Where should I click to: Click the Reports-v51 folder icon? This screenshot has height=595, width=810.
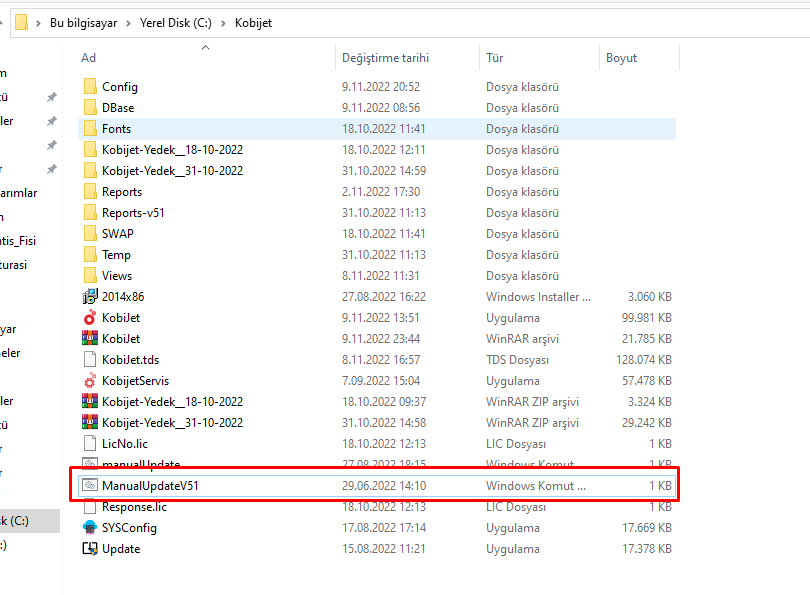90,212
